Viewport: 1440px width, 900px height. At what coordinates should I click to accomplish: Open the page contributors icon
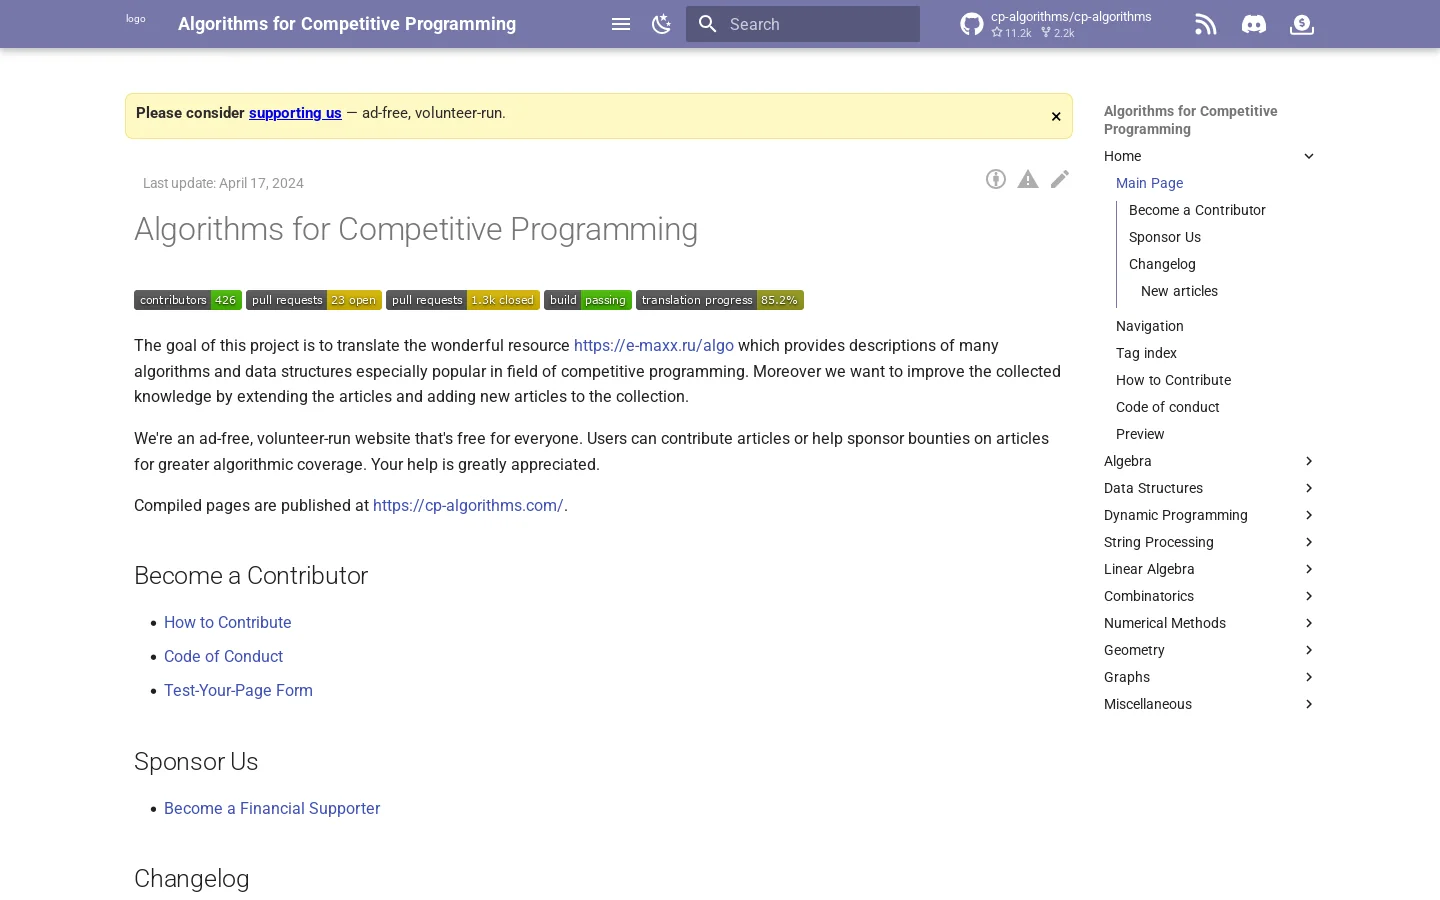point(996,180)
